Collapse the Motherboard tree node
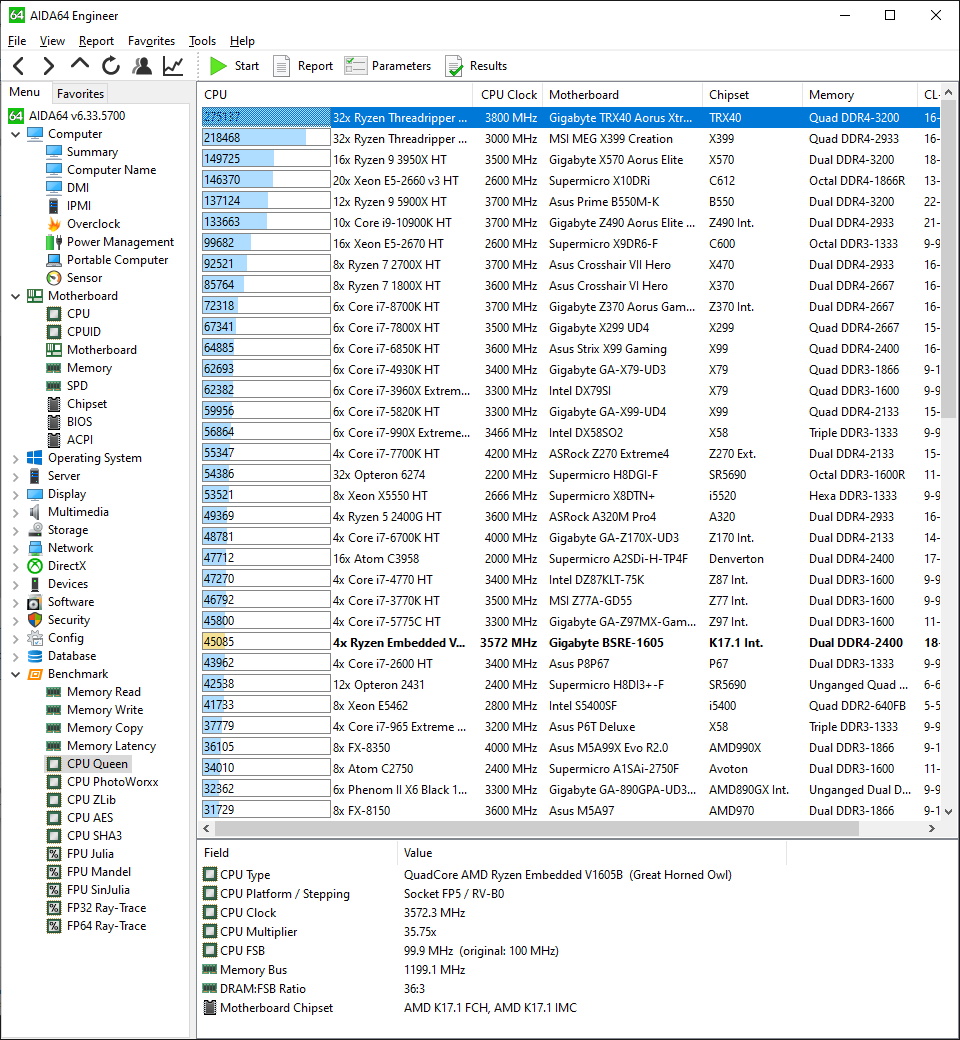960x1040 pixels. (15, 296)
